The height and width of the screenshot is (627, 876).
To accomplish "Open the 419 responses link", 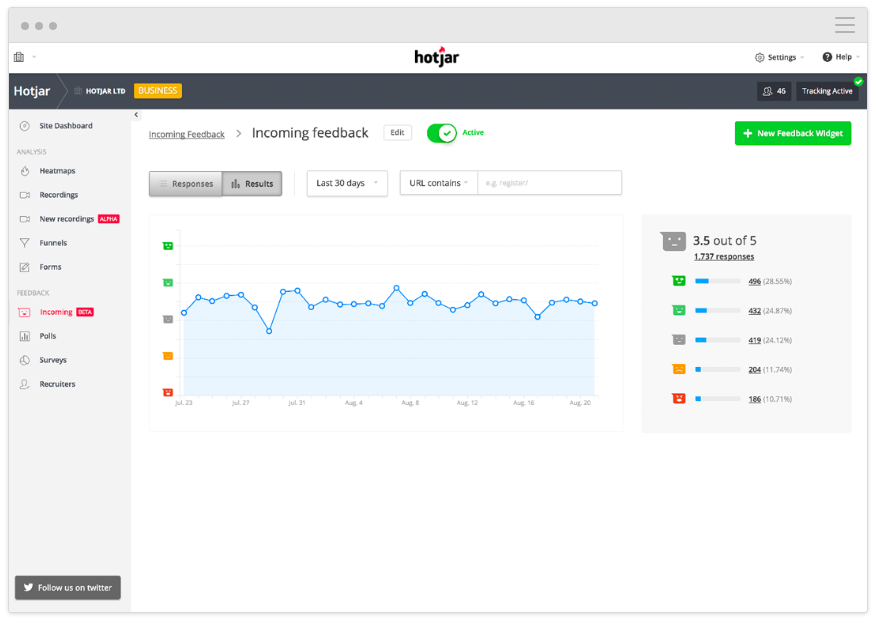I will 755,340.
